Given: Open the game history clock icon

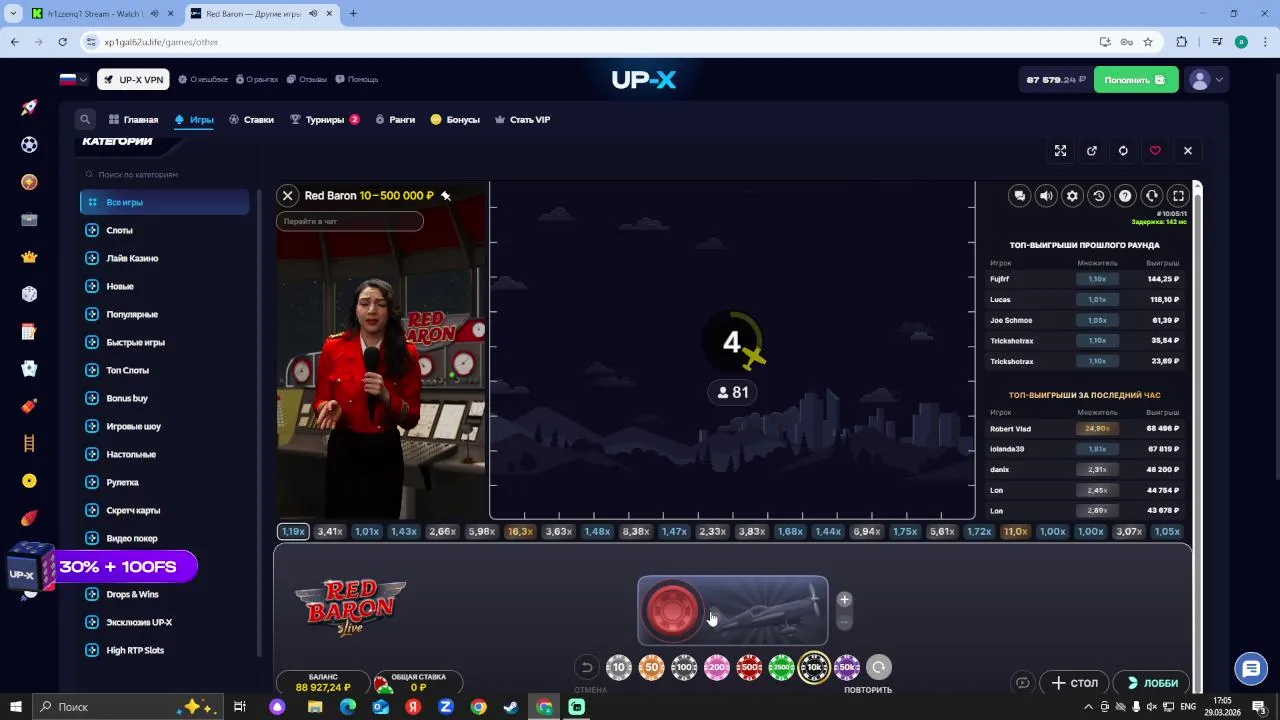Looking at the screenshot, I should pyautogui.click(x=1099, y=196).
